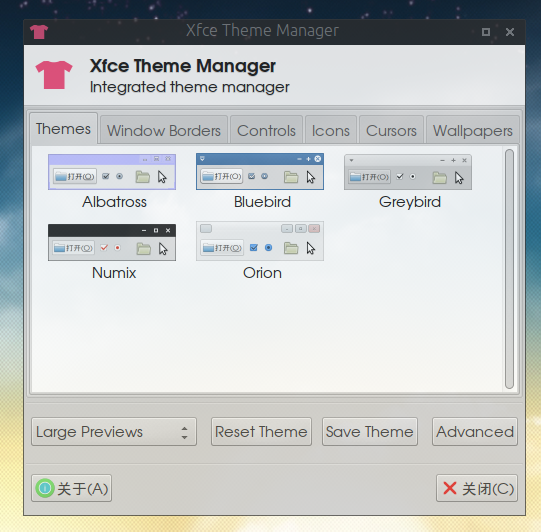Open the Advanced settings button
This screenshot has height=532, width=541.
[x=475, y=432]
